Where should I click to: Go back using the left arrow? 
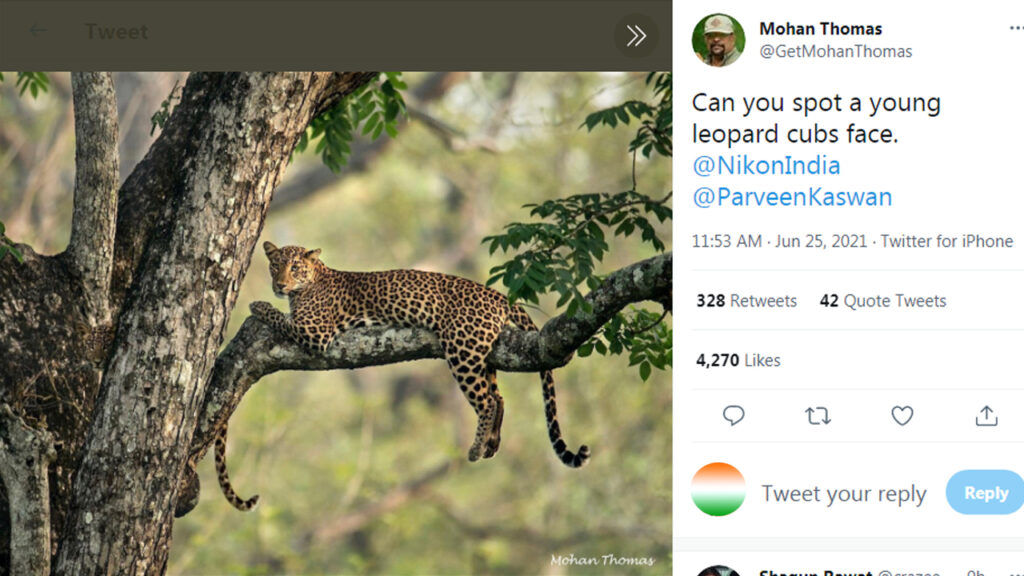pyautogui.click(x=38, y=31)
